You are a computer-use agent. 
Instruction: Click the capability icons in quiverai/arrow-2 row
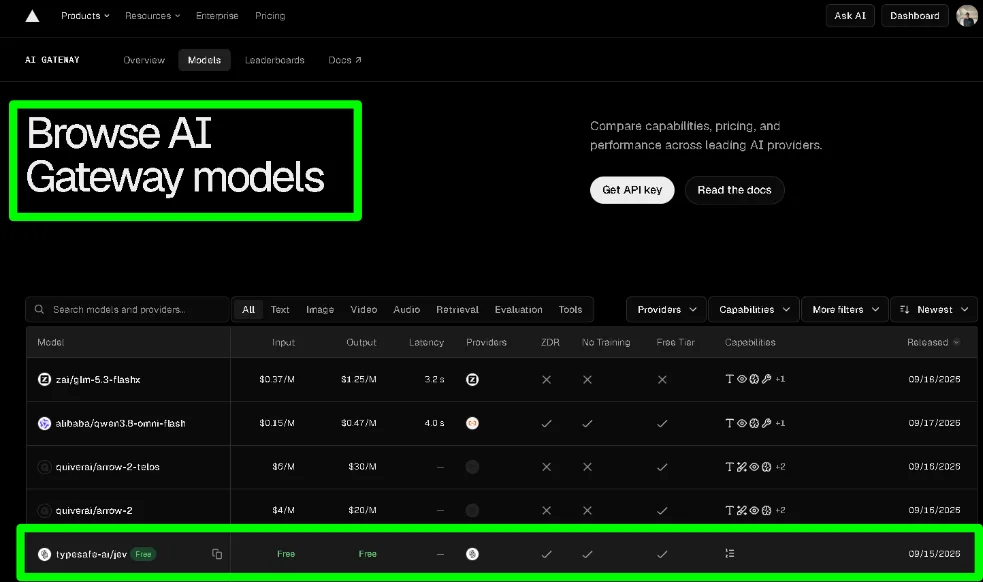click(755, 511)
